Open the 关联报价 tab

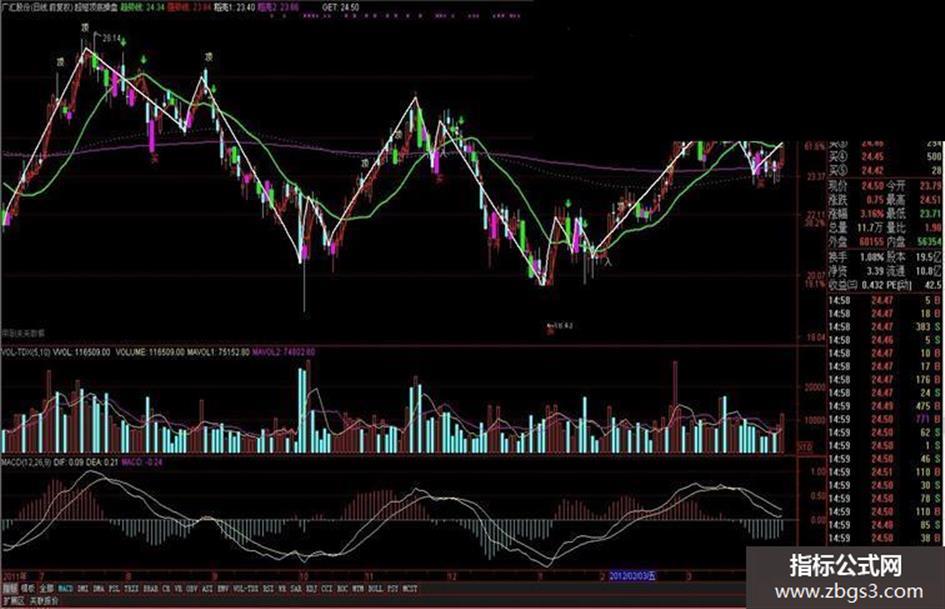pos(44,601)
